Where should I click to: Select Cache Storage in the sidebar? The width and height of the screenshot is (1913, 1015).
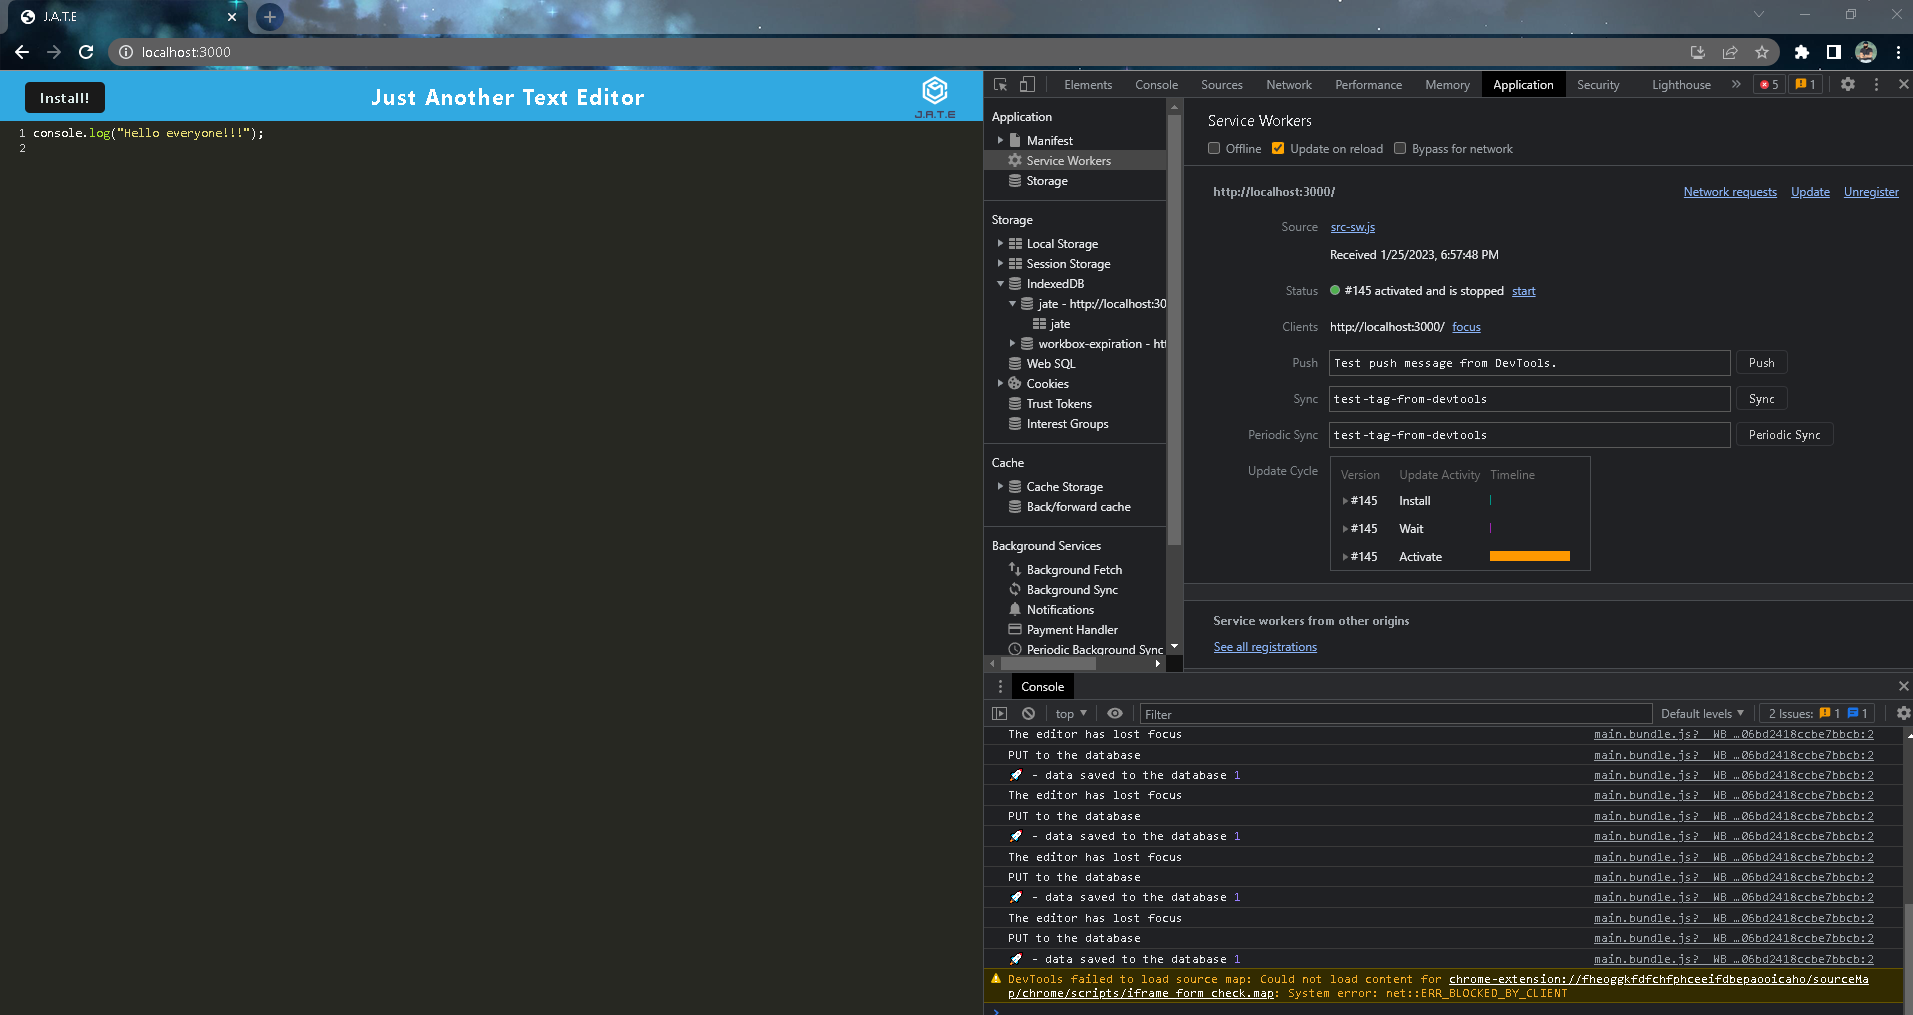click(1062, 486)
